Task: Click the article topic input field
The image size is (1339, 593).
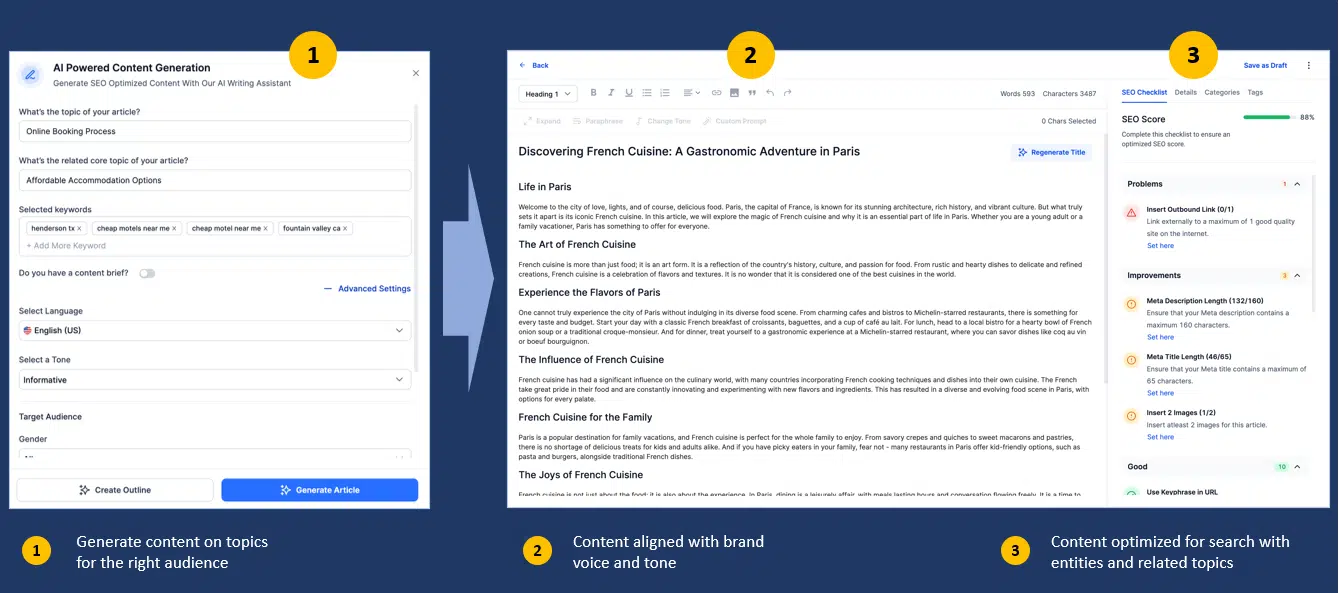Action: click(x=215, y=131)
